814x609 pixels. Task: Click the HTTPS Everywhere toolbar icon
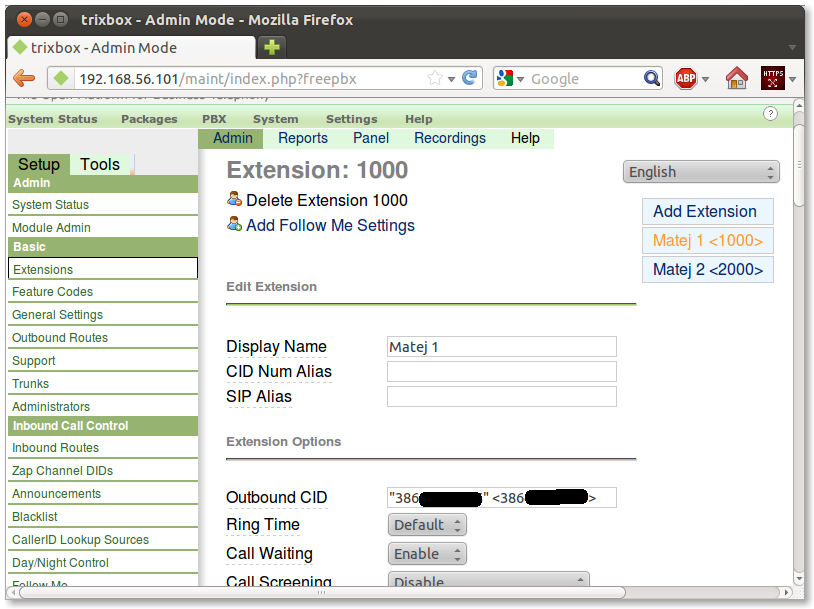(773, 78)
